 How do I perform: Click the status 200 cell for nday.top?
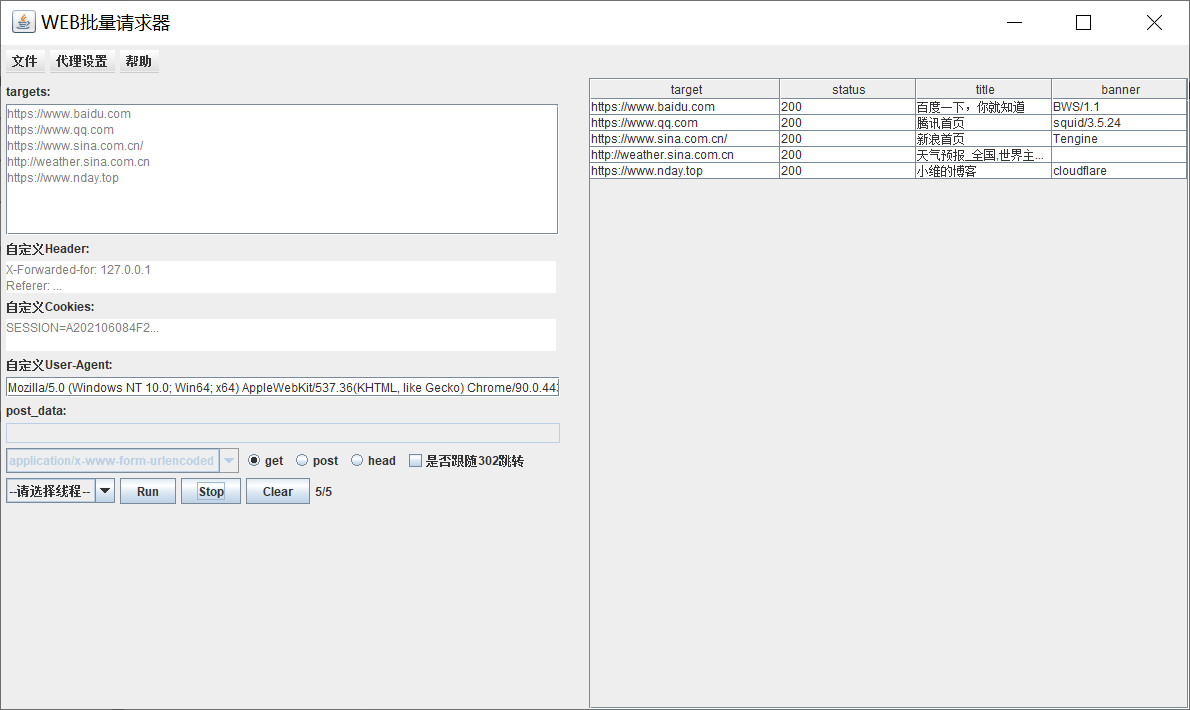[x=848, y=171]
